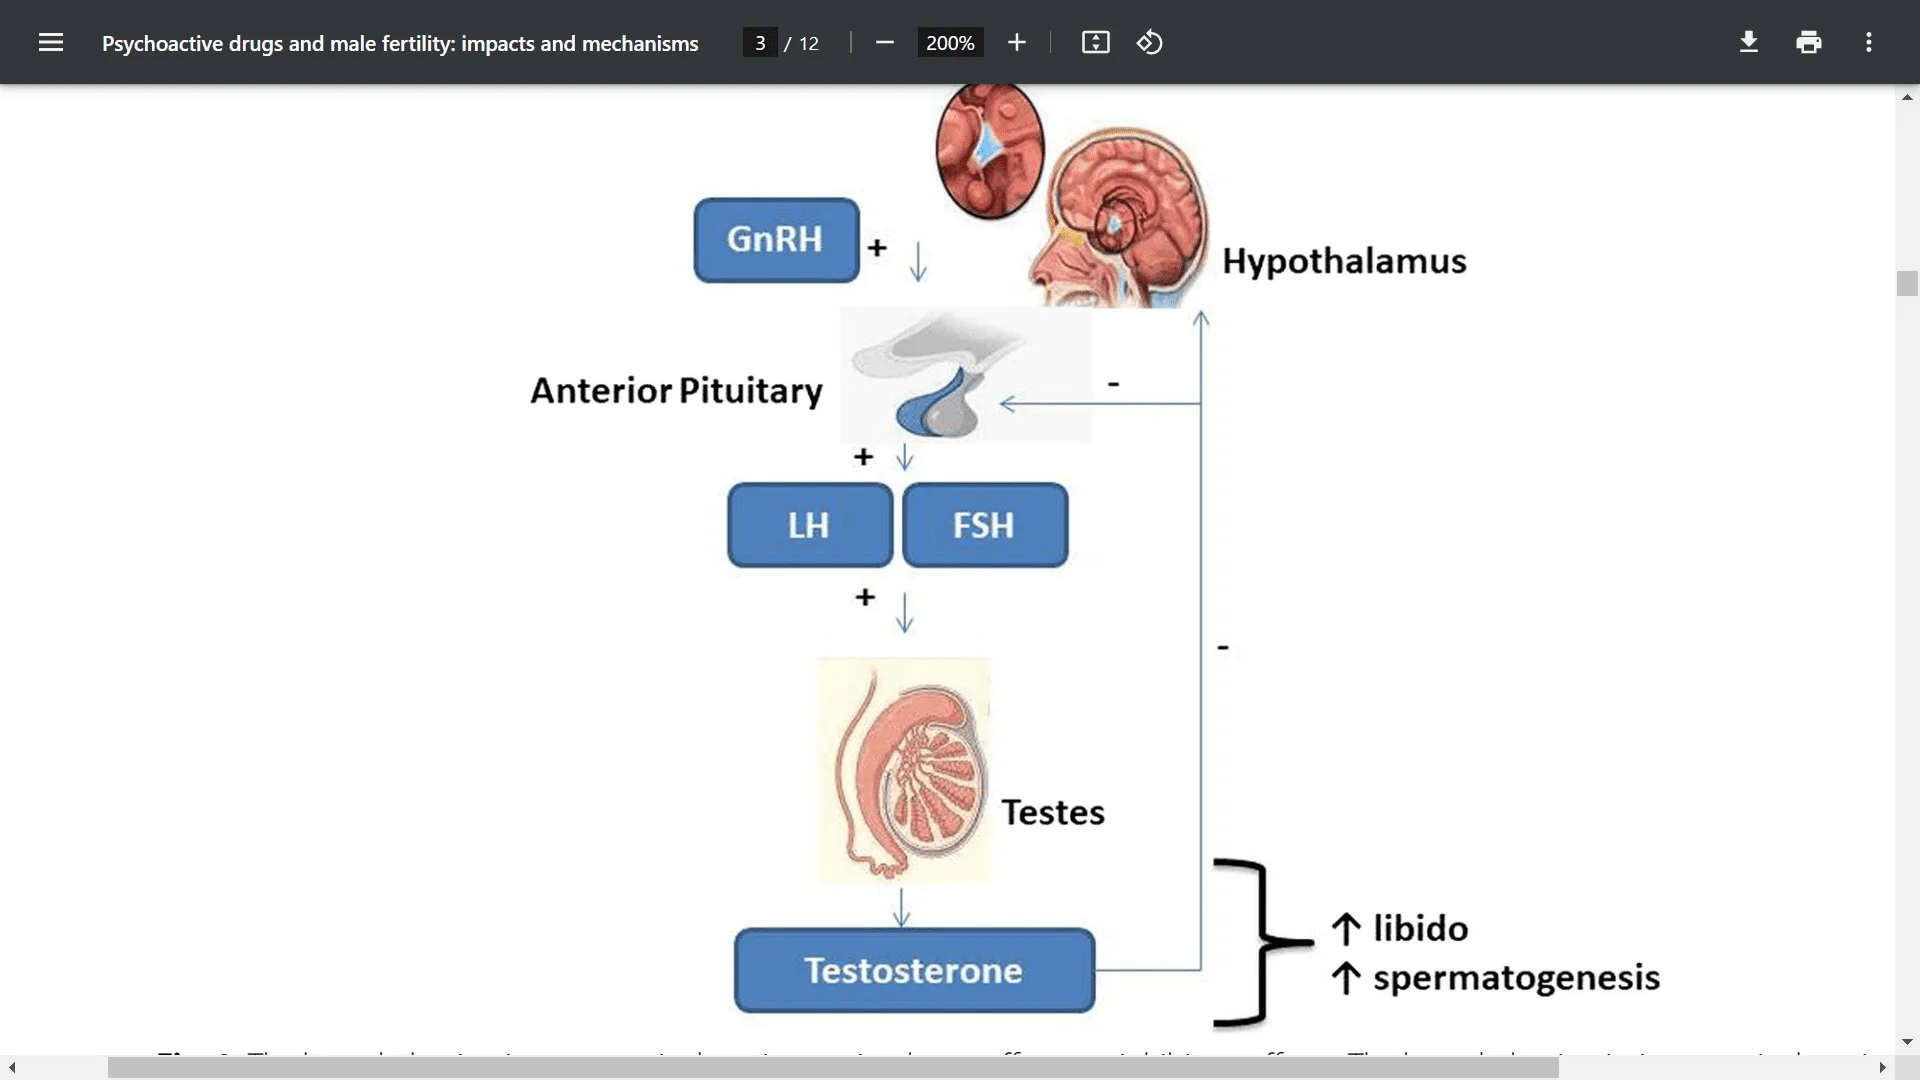
Task: Click the horizontal scroll left arrow
Action: click(12, 1068)
